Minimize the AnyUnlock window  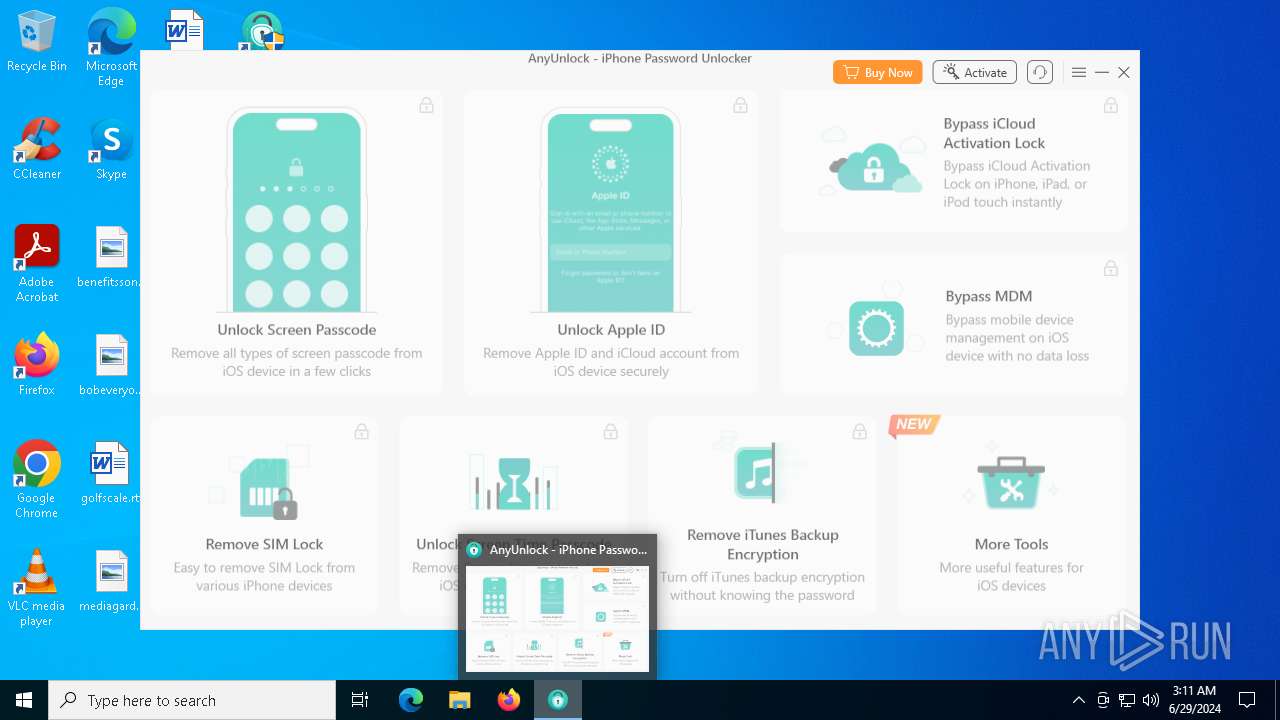tap(1101, 72)
